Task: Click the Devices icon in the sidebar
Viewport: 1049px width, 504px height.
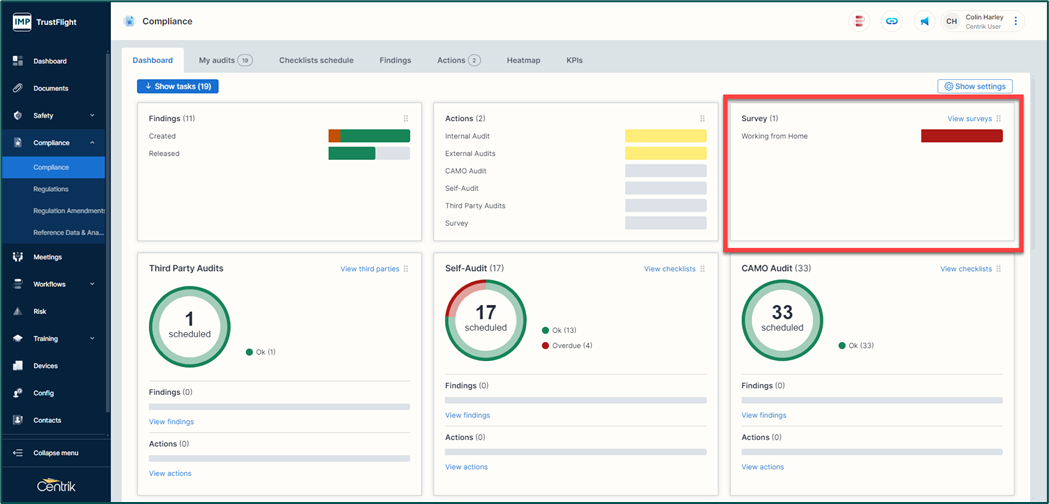Action: [x=18, y=366]
